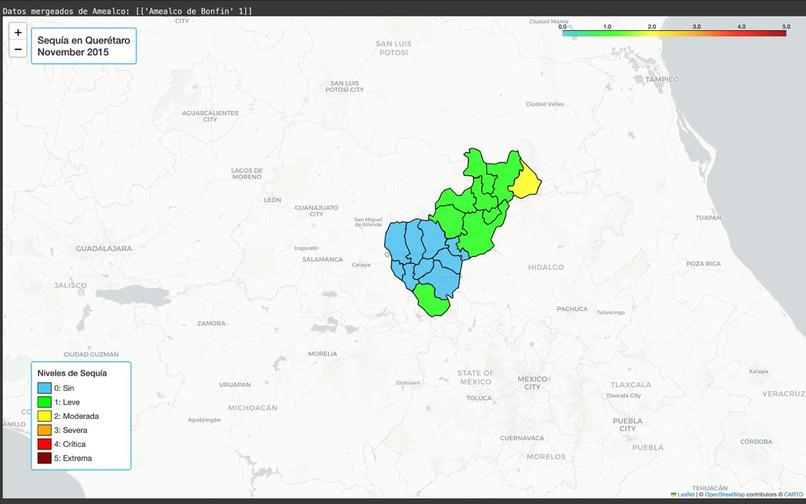Click the 'MORELIA' map label
This screenshot has height=504, width=806.
[323, 354]
